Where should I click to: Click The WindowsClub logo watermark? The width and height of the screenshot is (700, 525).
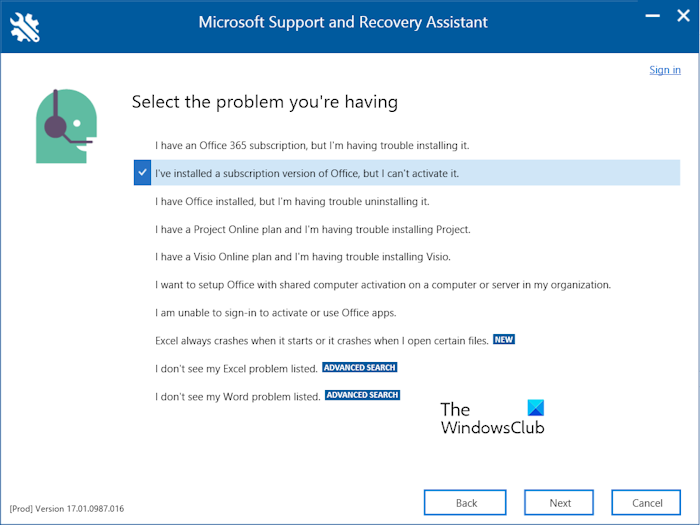[x=493, y=417]
